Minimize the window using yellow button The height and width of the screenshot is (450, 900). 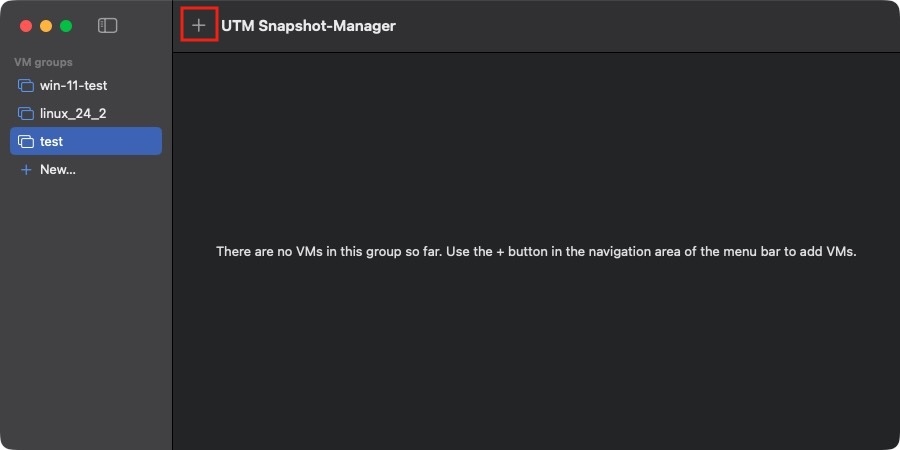tap(46, 26)
